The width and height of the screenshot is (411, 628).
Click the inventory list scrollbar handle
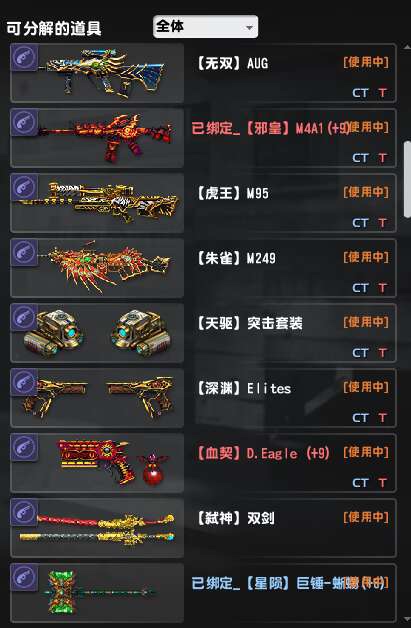pos(407,179)
